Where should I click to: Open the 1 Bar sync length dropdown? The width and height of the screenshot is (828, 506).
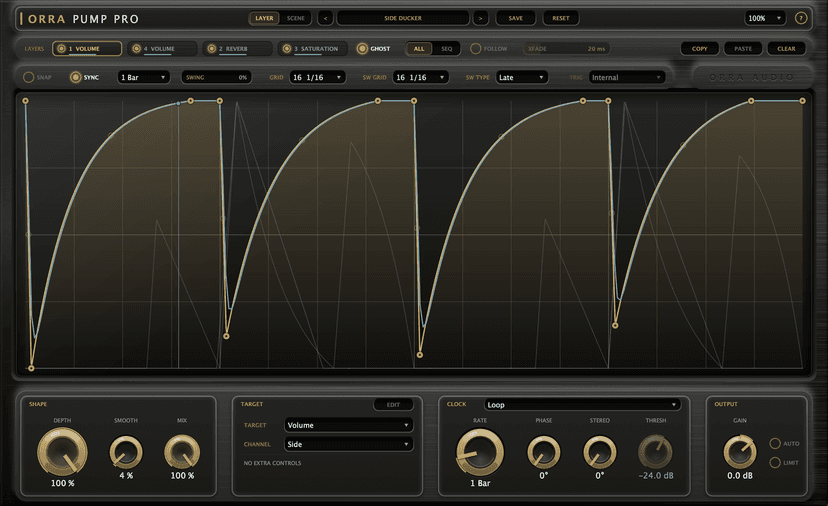(x=143, y=77)
